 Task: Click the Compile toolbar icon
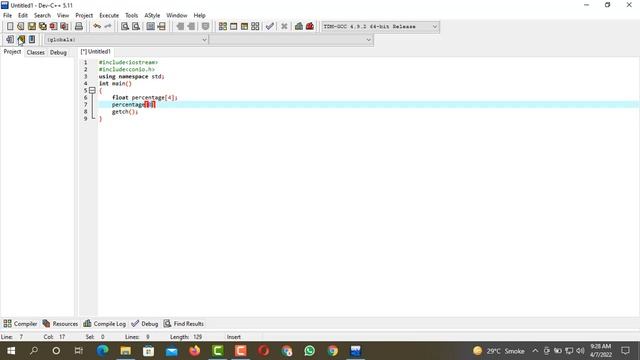[x=222, y=27]
